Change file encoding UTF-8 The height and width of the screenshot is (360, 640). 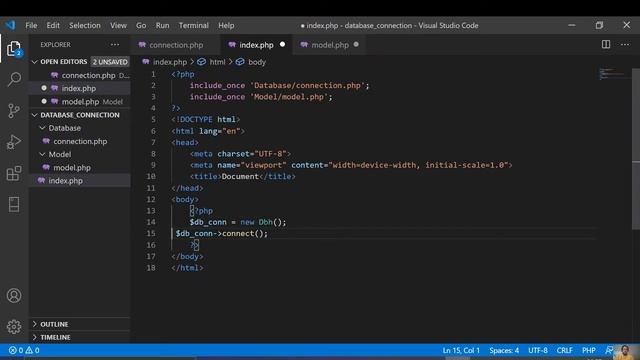(x=538, y=350)
